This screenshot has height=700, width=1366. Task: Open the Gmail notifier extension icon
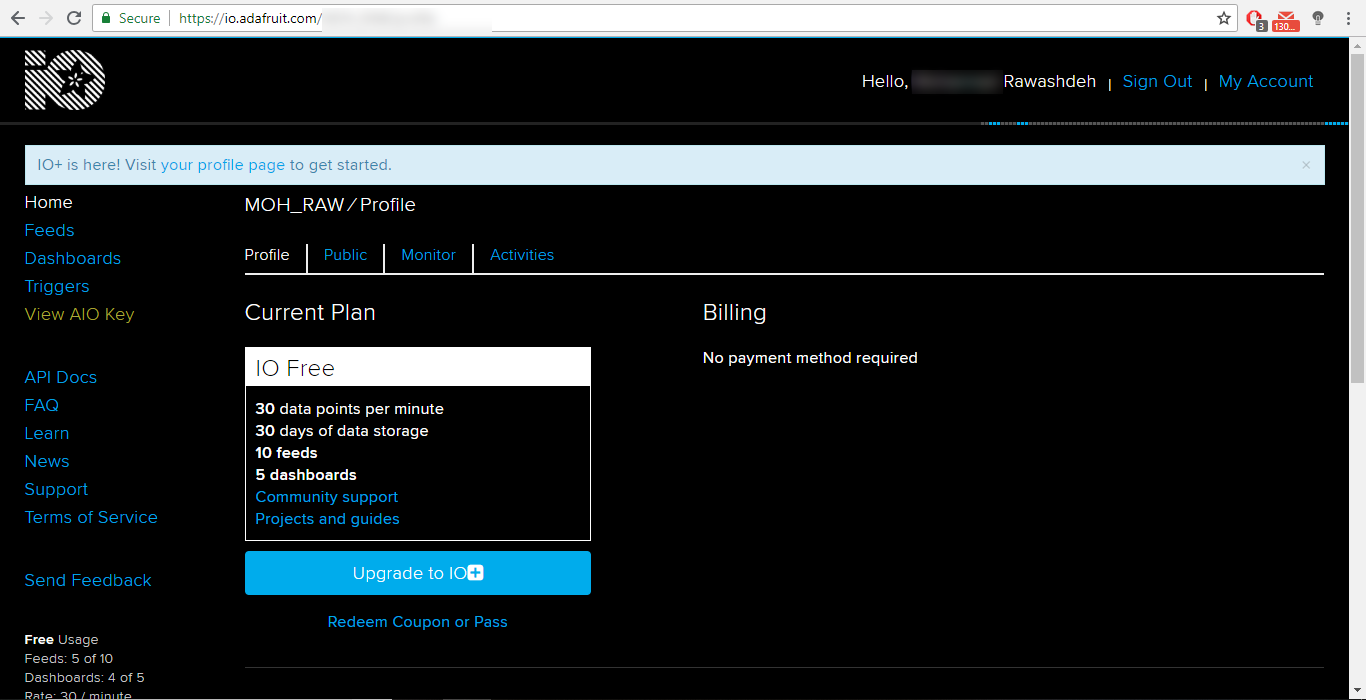1286,19
